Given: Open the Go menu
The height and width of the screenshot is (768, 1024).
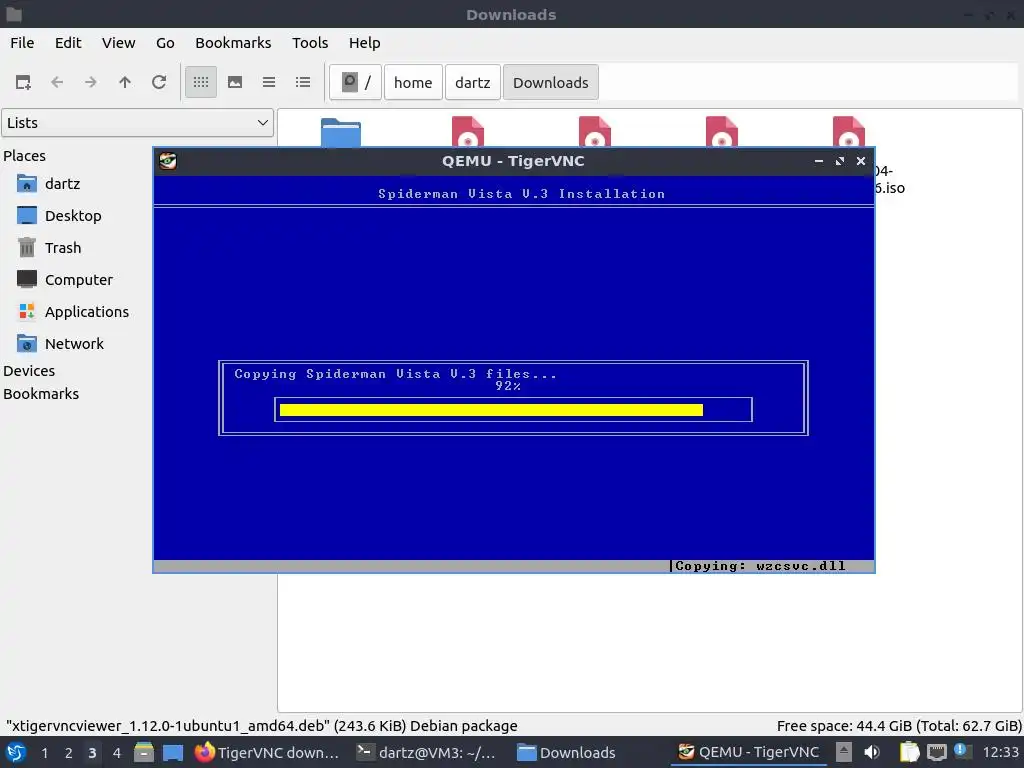Looking at the screenshot, I should coord(165,43).
